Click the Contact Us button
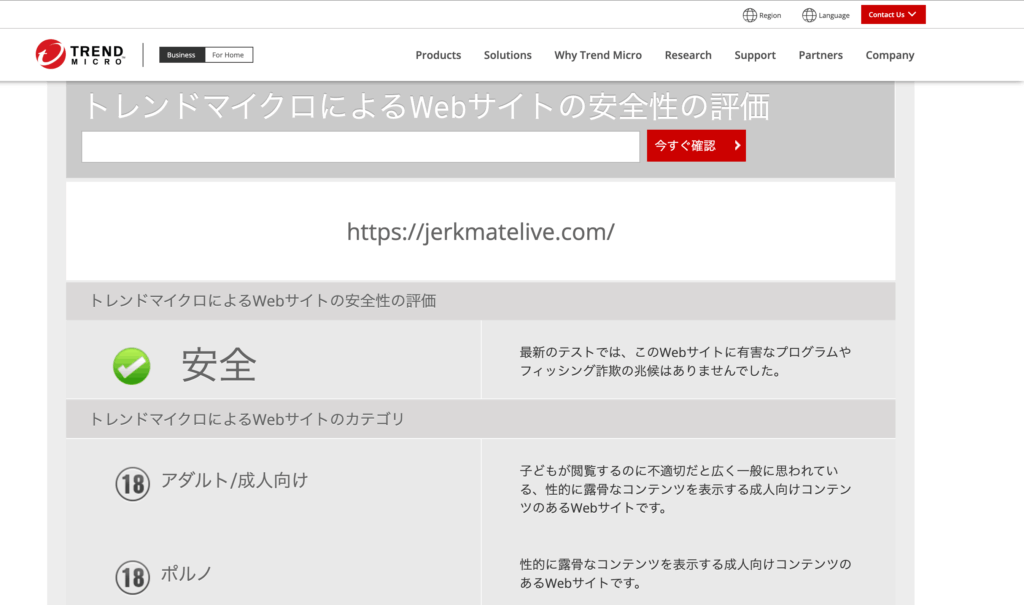 [x=888, y=14]
